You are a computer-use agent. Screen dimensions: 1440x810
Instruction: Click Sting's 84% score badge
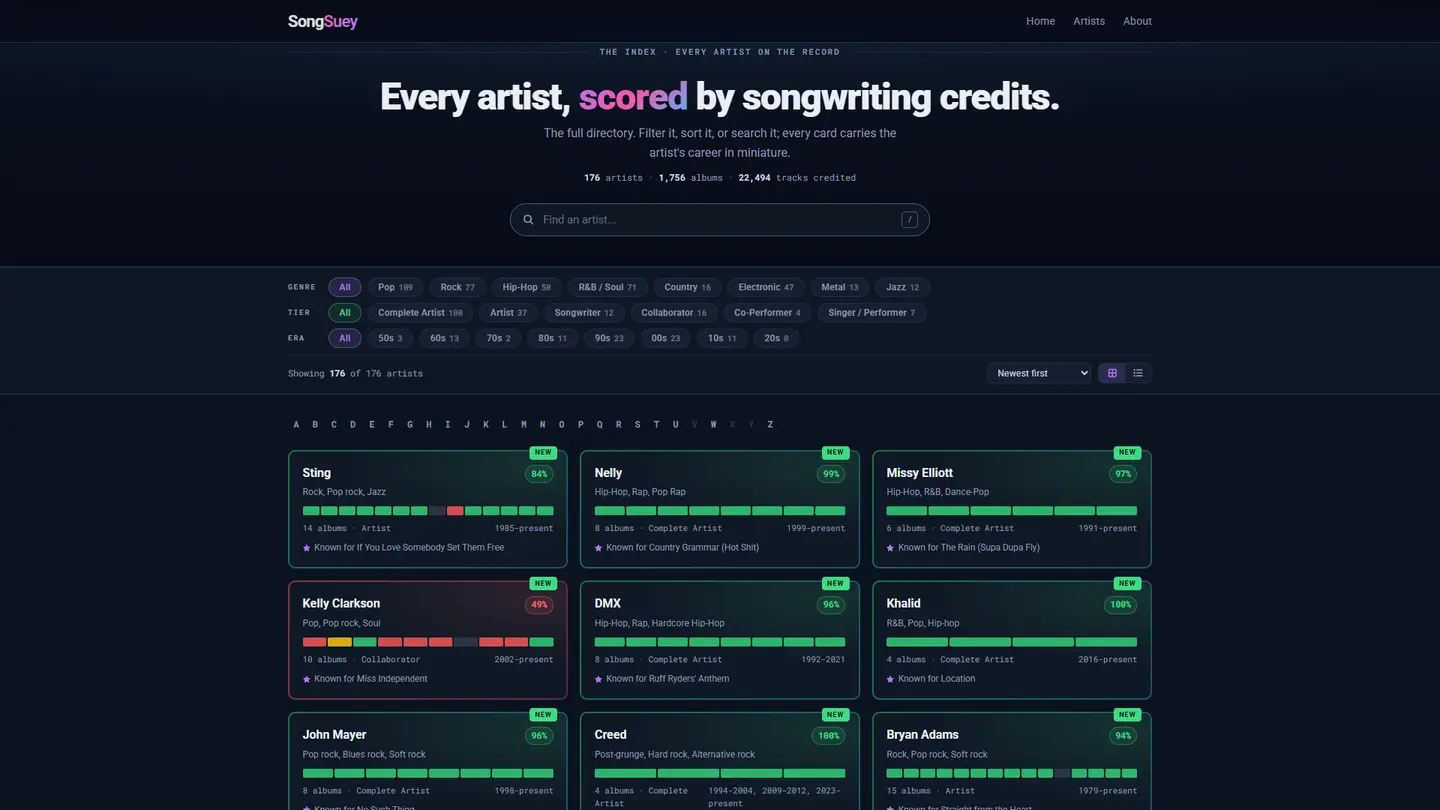pos(539,474)
